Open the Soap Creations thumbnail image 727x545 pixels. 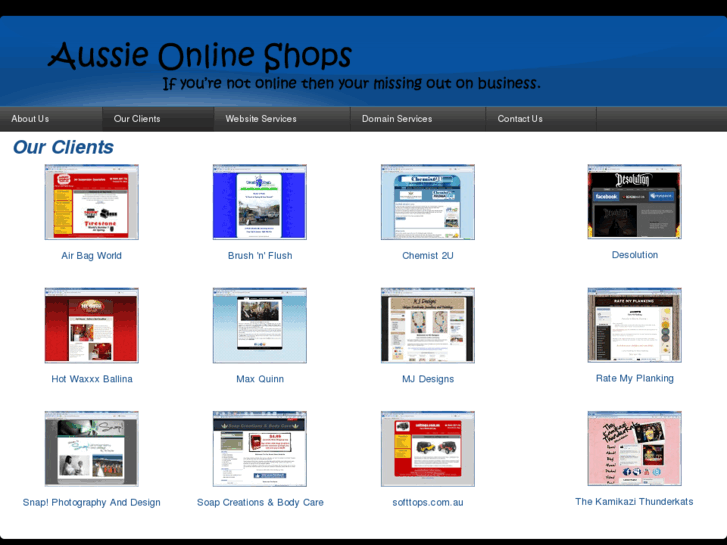coord(260,449)
